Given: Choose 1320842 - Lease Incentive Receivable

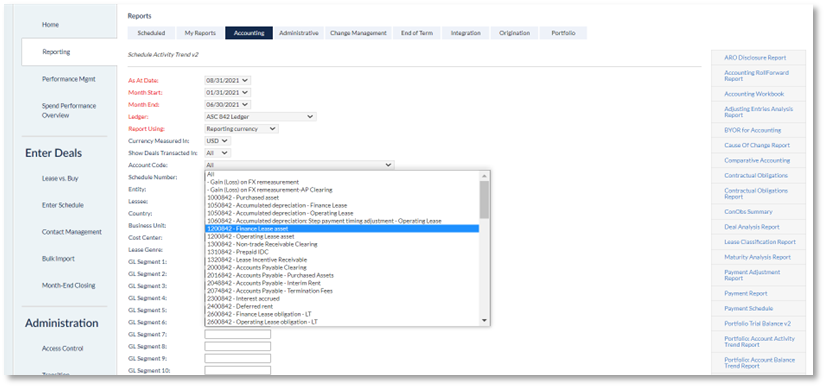Looking at the screenshot, I should tap(342, 260).
